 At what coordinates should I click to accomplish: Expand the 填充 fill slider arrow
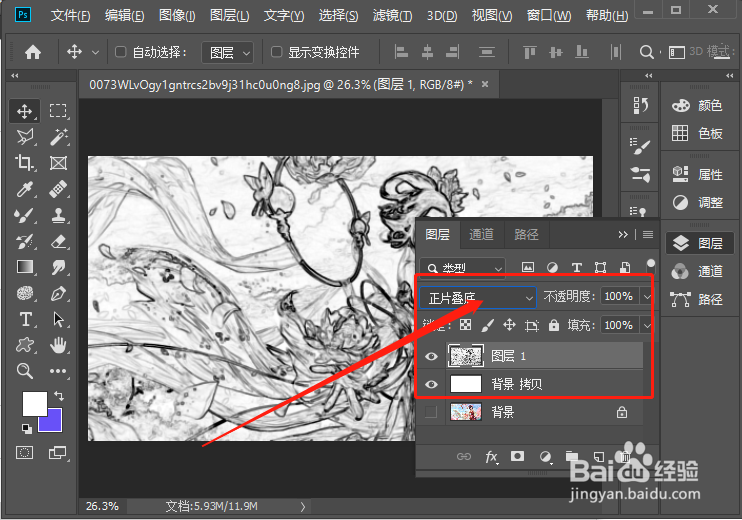pos(646,326)
